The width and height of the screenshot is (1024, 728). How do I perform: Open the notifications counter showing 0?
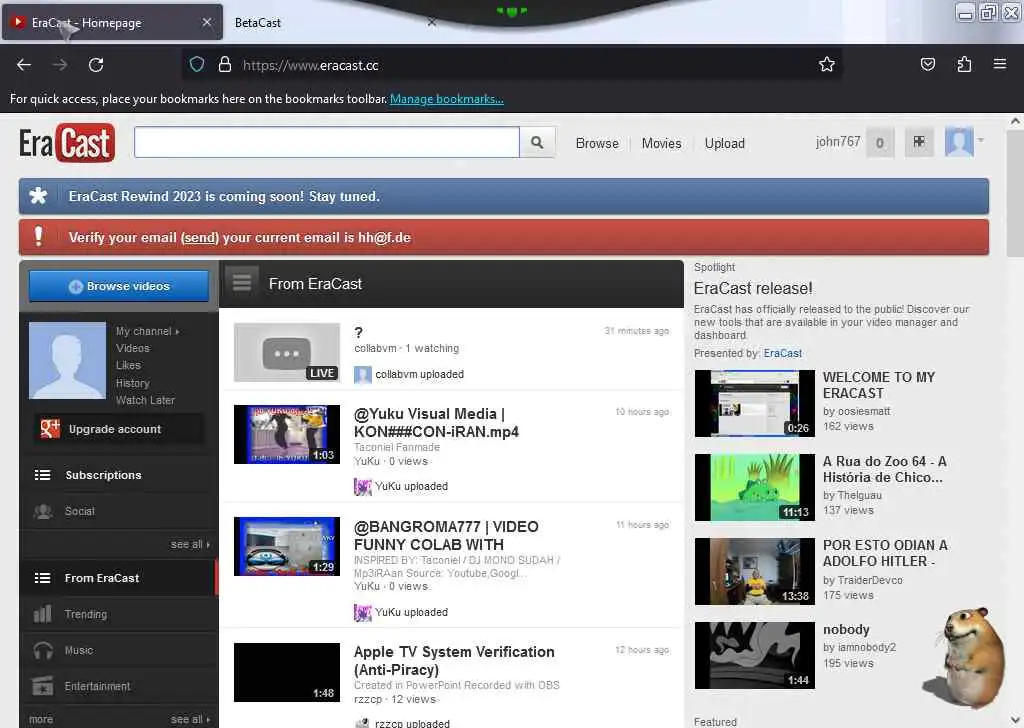[x=880, y=142]
